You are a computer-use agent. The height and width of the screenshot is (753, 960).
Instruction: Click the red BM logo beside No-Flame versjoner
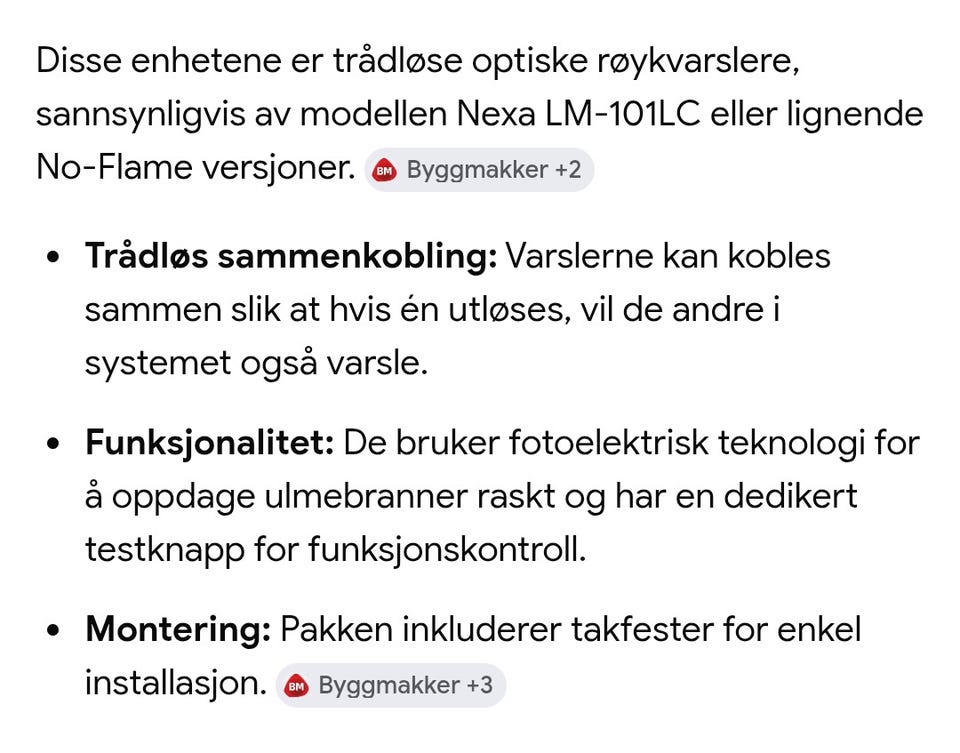point(384,170)
